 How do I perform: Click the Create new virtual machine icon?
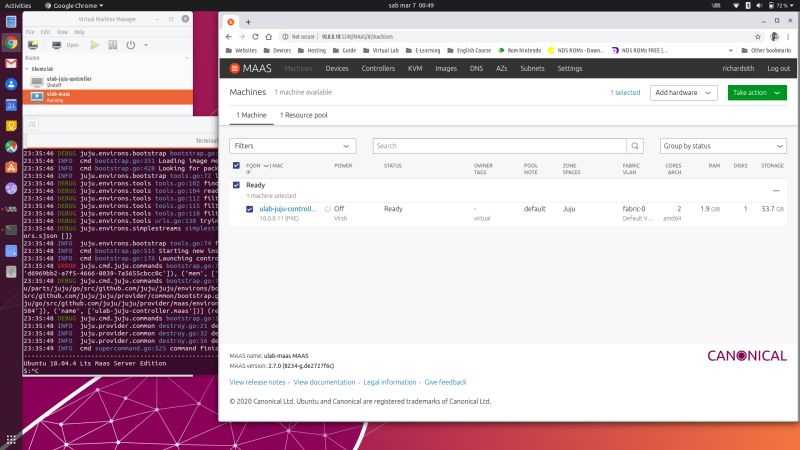33,45
